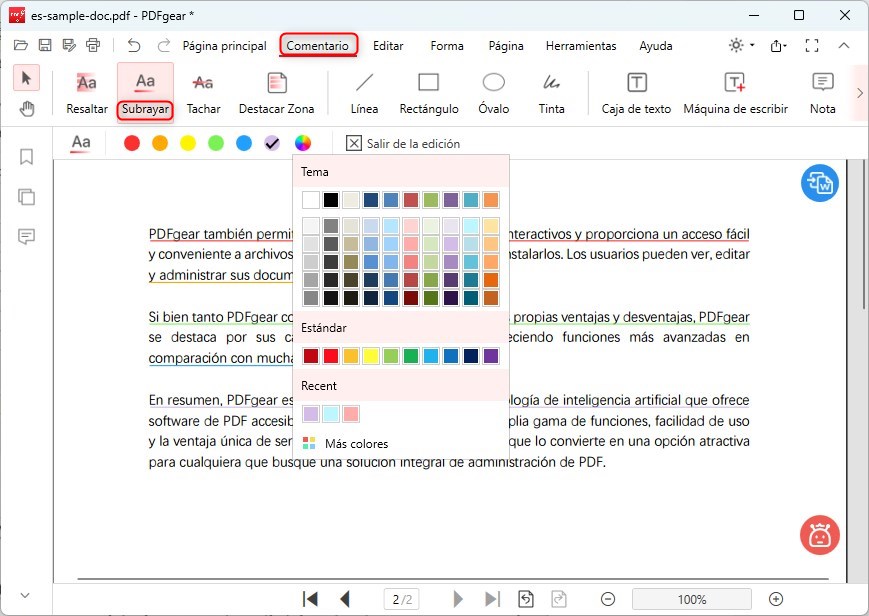Open the red AI chatbot assistant
Screen dimensions: 869x616
(820, 536)
